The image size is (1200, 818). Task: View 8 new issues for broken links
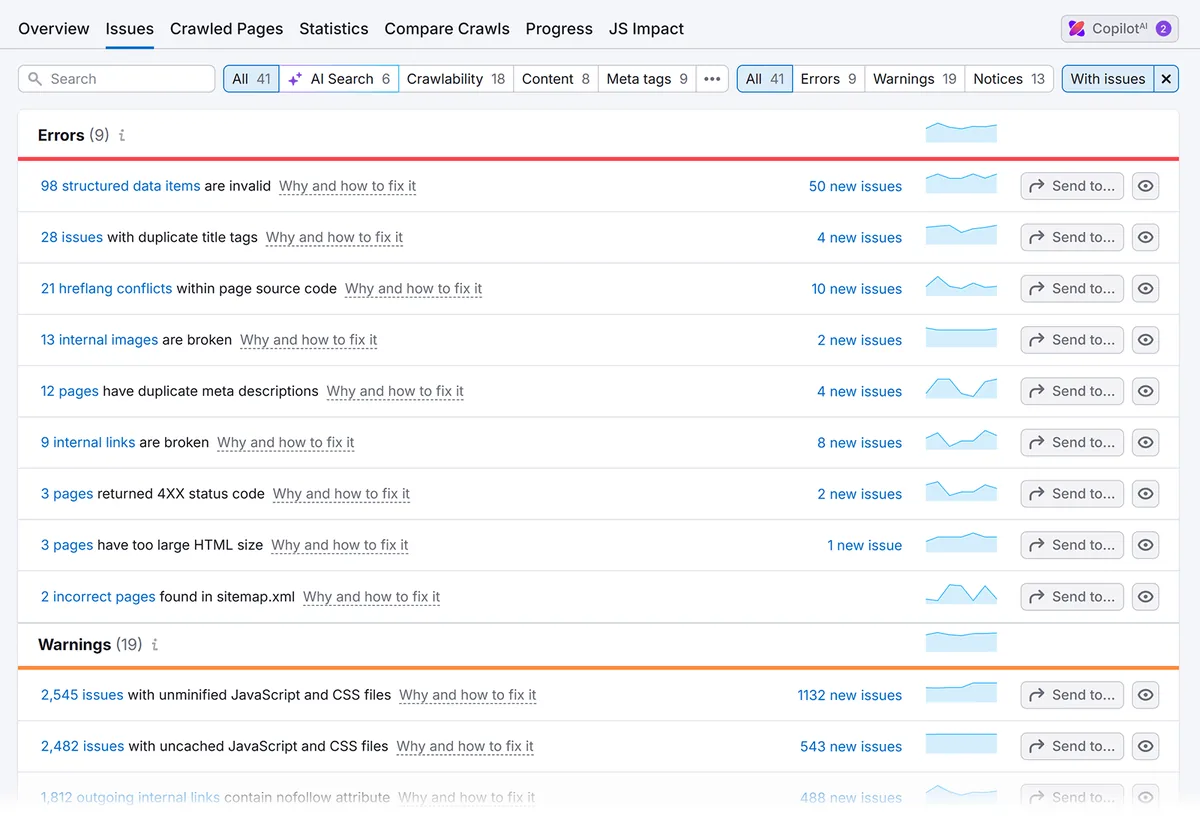click(x=859, y=442)
